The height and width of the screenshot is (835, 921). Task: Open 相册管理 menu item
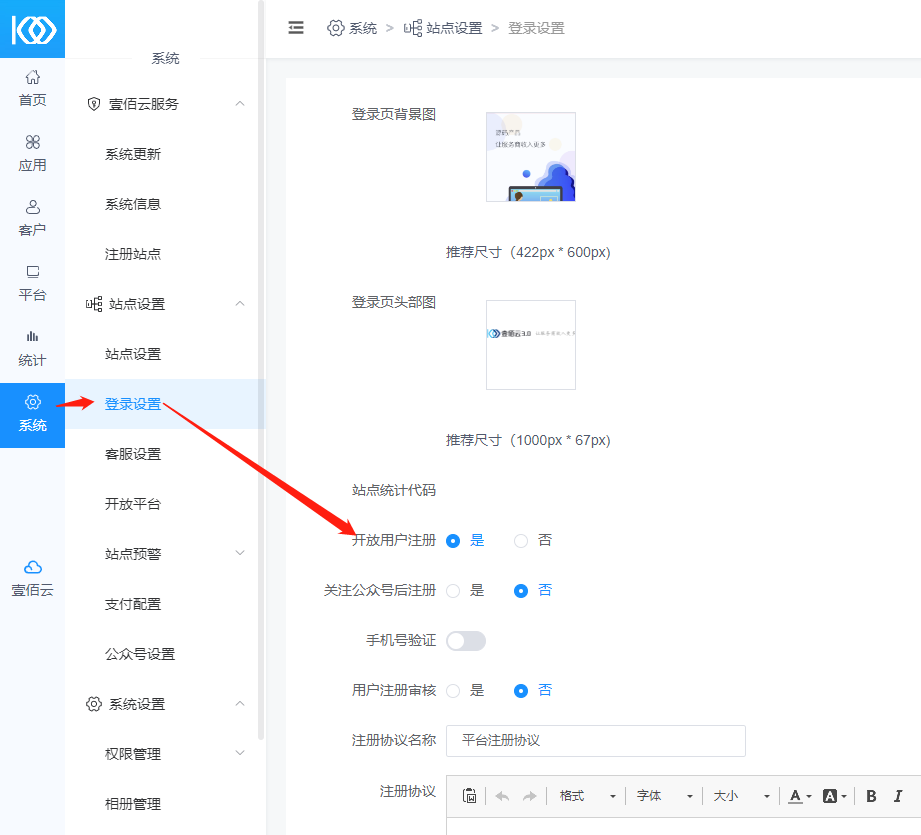click(133, 804)
